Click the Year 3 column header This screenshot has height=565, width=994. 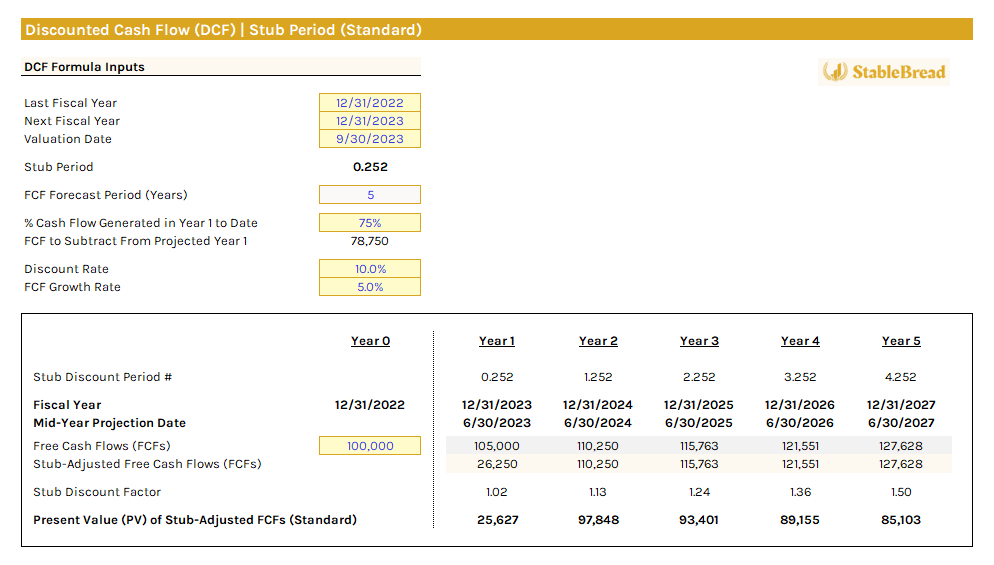tap(699, 341)
